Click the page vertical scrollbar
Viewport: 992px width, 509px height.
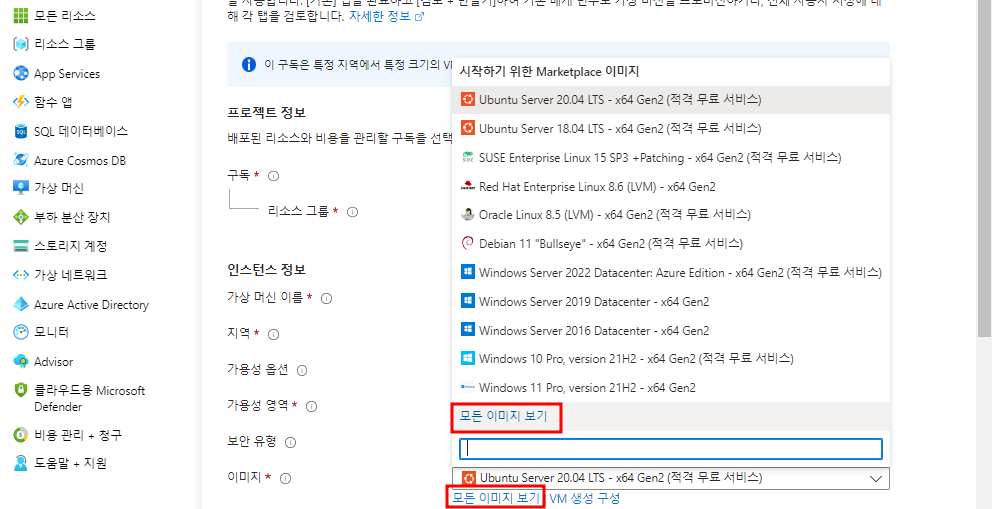(x=984, y=168)
